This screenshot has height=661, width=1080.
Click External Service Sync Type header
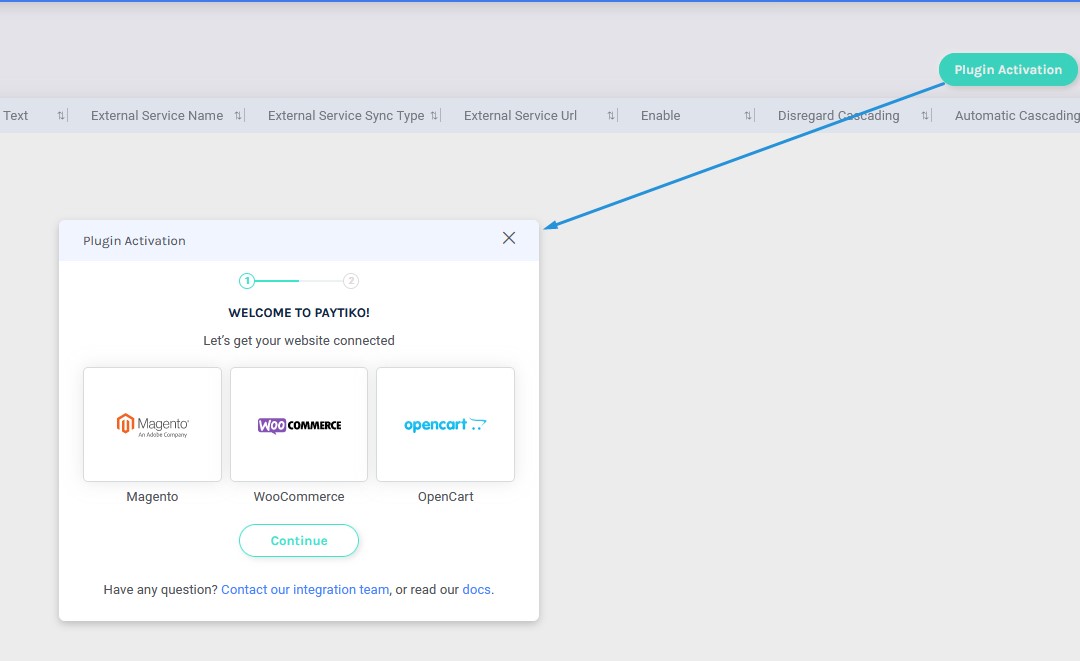346,116
